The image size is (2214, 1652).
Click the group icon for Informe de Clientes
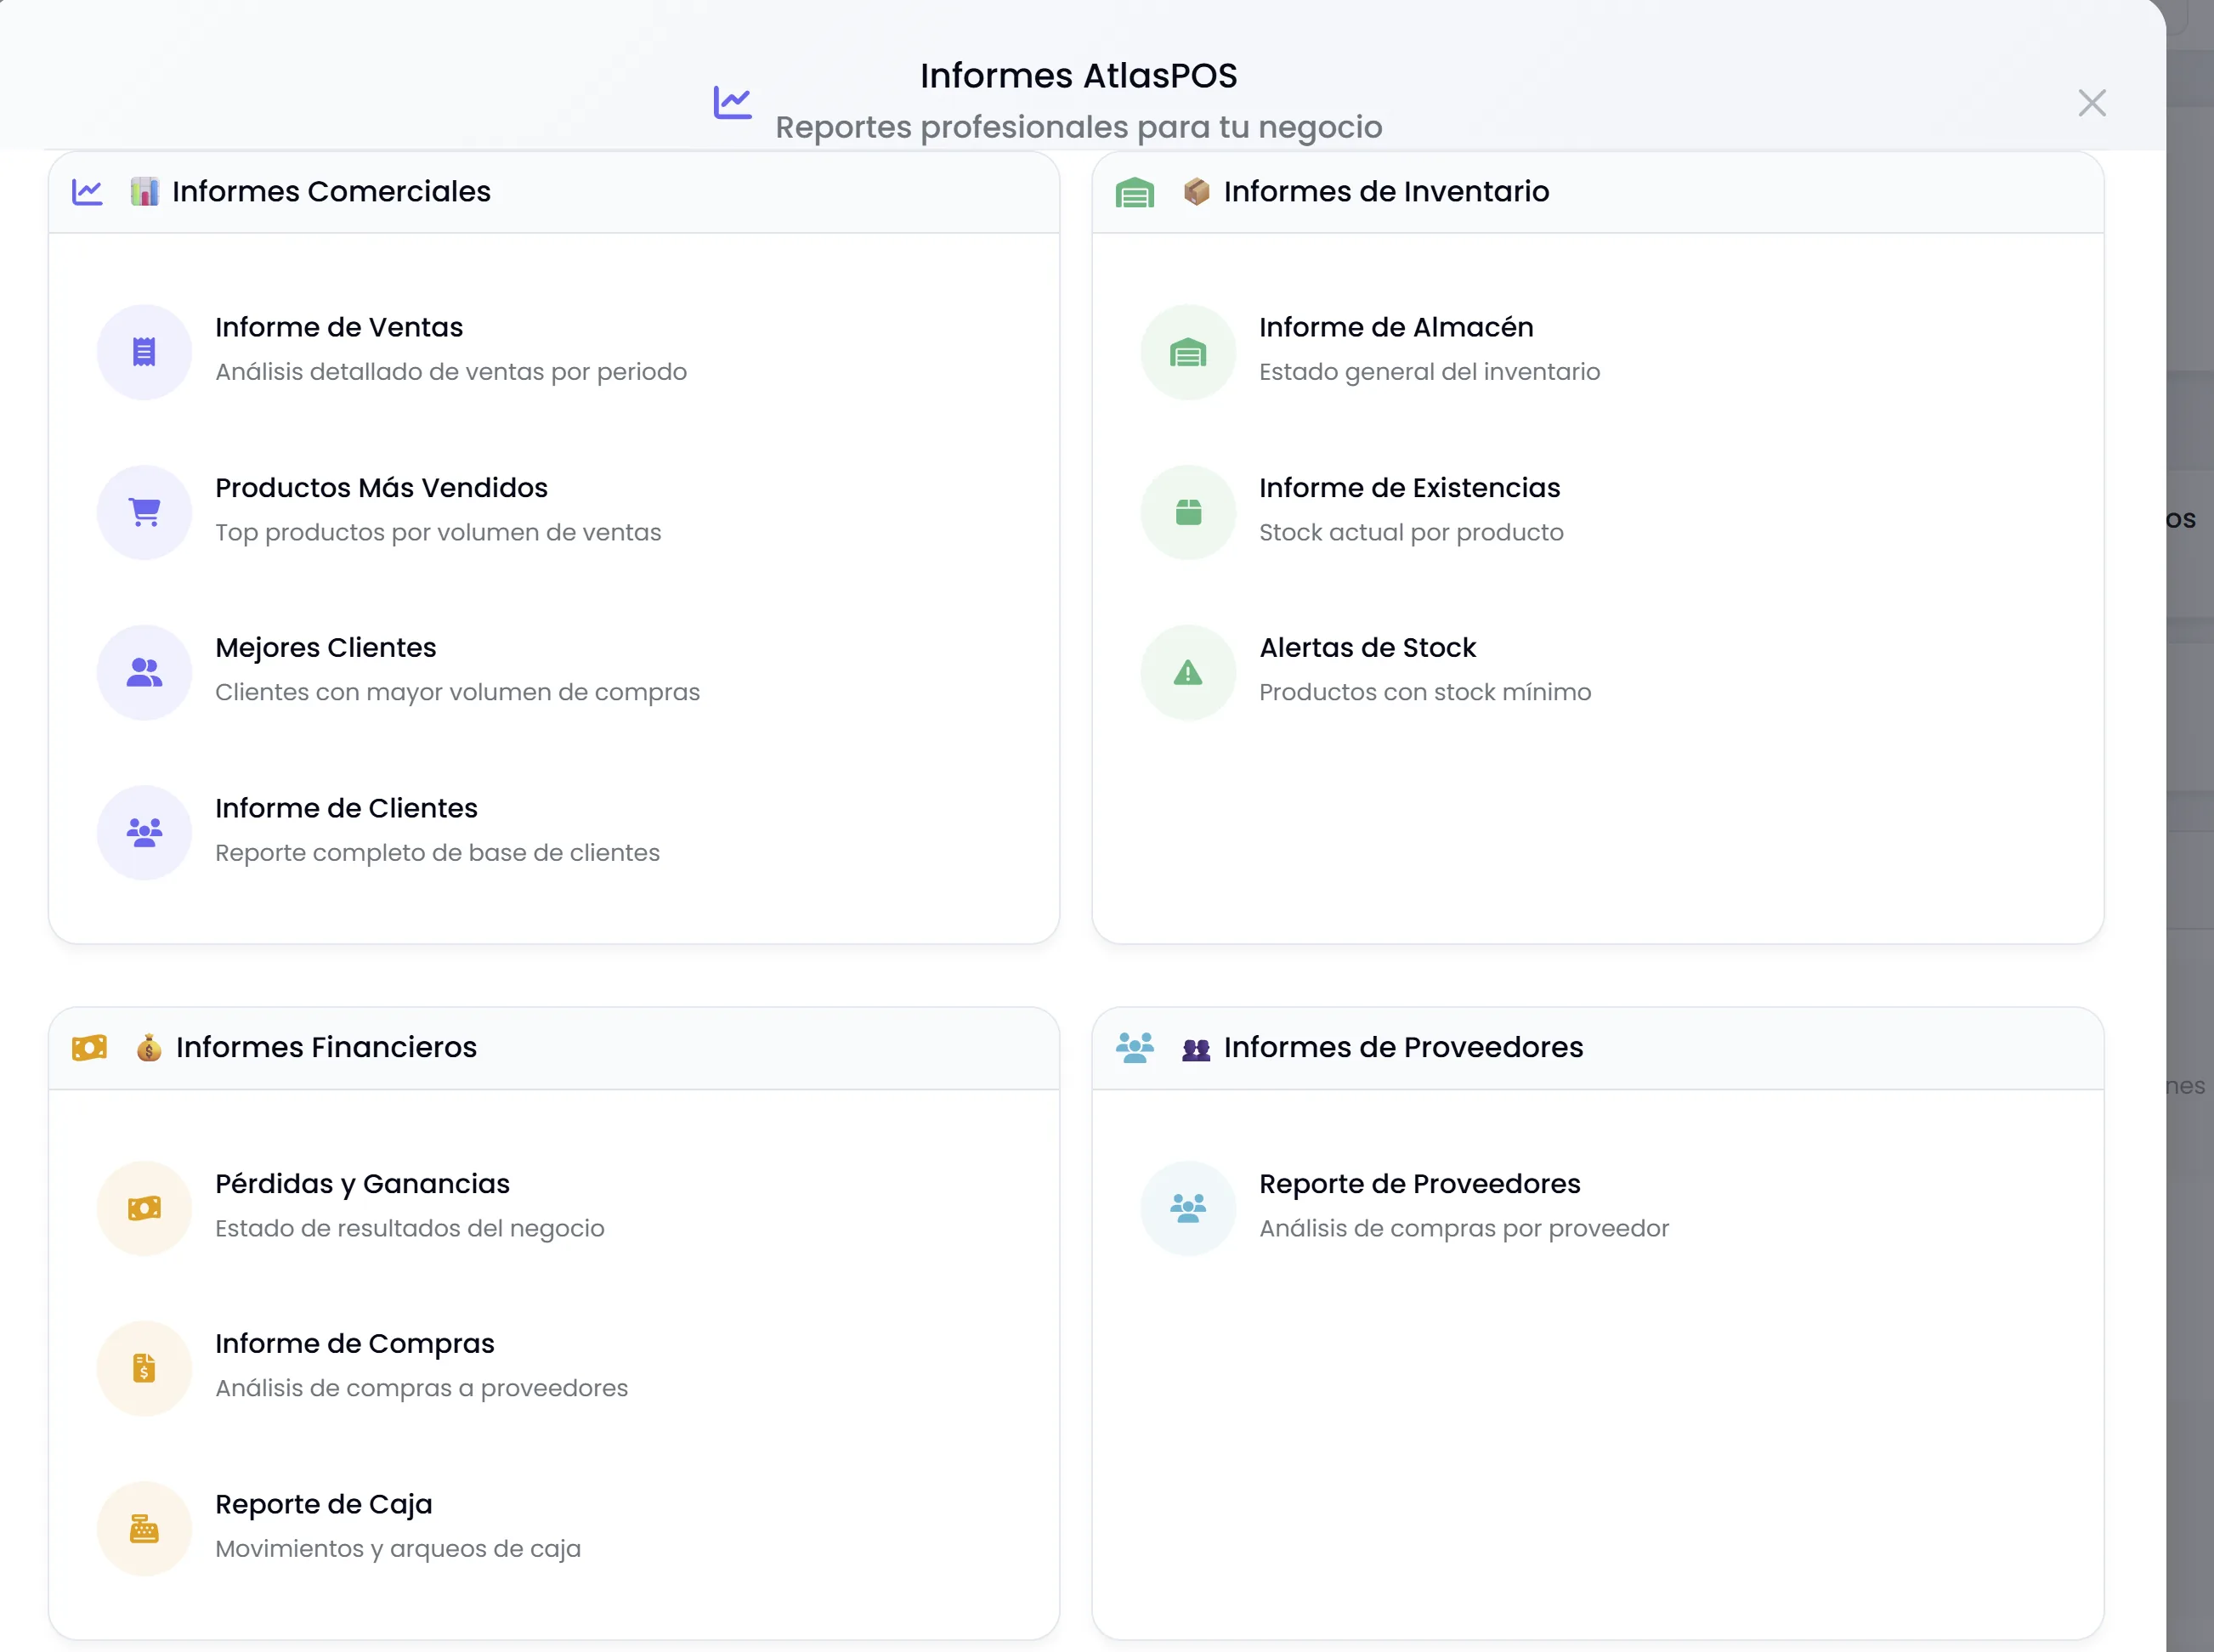click(x=144, y=832)
